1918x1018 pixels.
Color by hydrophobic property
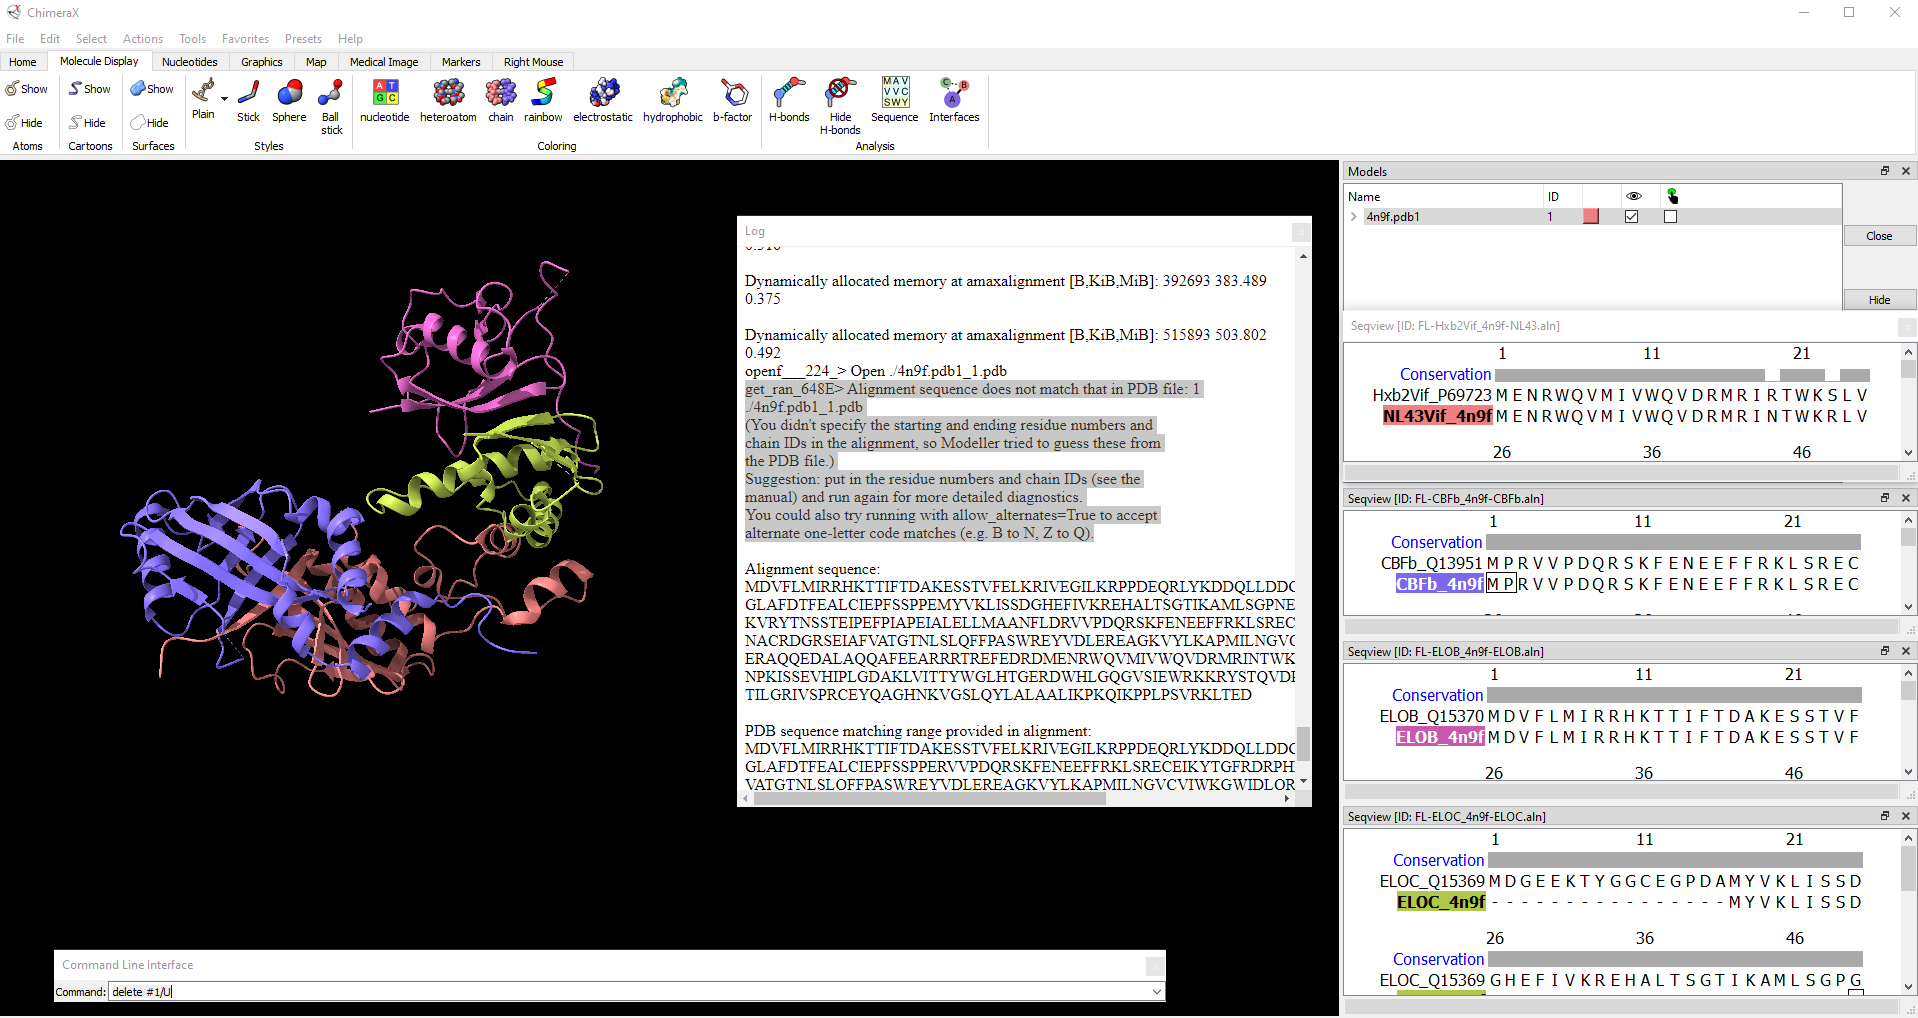672,101
